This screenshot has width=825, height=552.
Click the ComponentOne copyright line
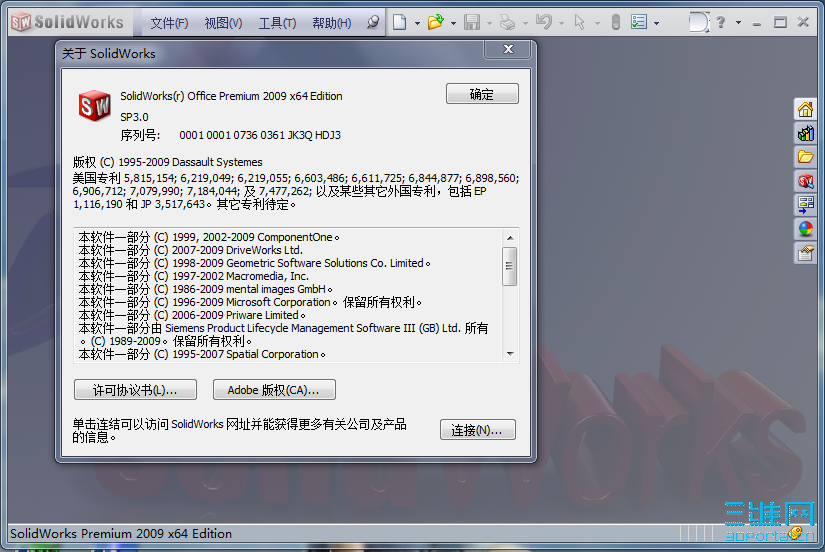tap(209, 237)
